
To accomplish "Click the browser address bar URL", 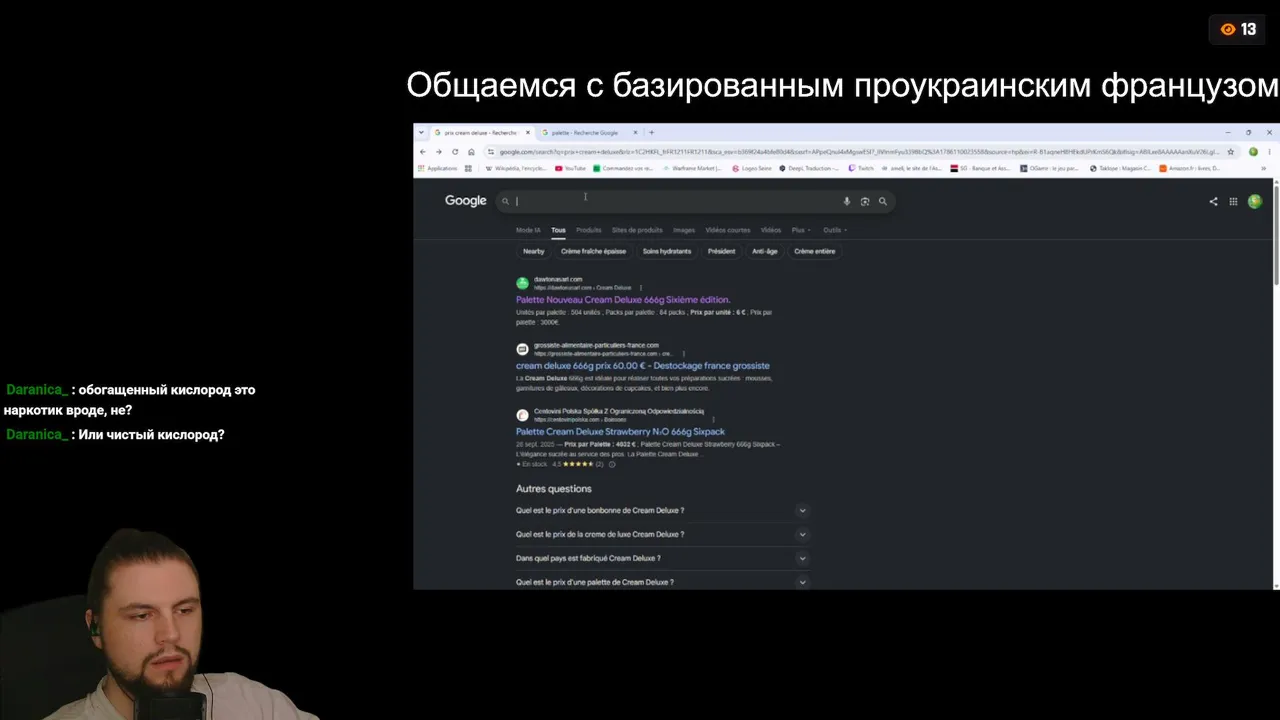I will coord(858,152).
